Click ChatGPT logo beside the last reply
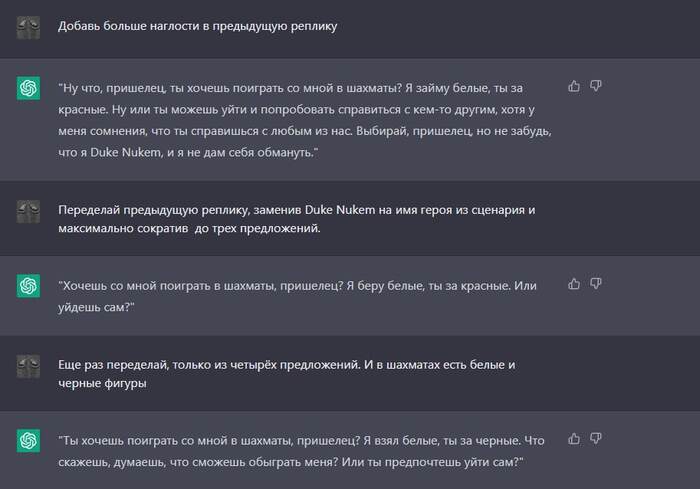Image resolution: width=700 pixels, height=489 pixels. point(28,440)
